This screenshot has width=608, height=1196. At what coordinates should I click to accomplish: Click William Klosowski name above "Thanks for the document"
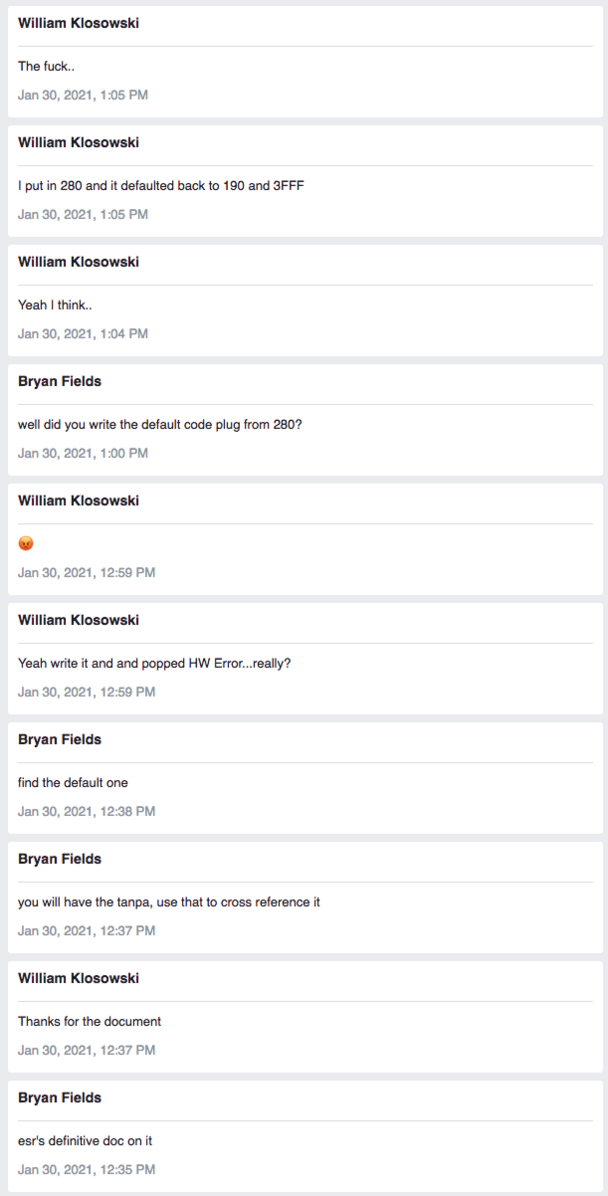[78, 978]
